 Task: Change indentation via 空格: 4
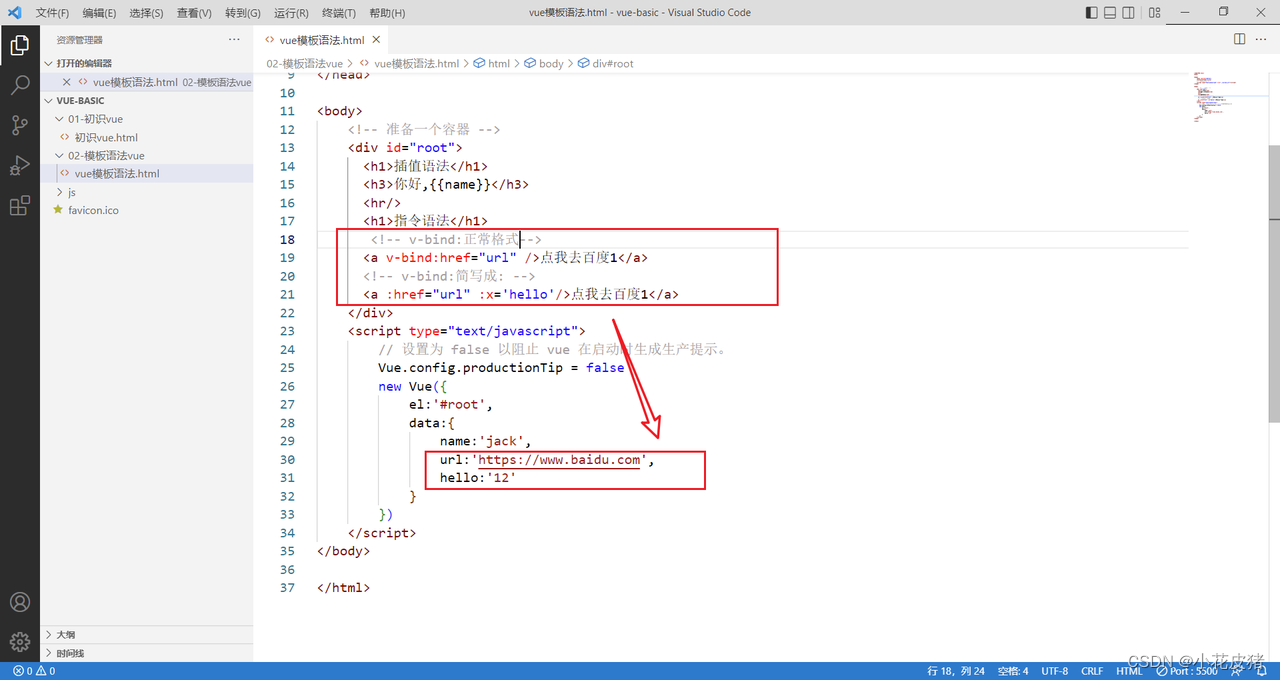coord(1012,671)
